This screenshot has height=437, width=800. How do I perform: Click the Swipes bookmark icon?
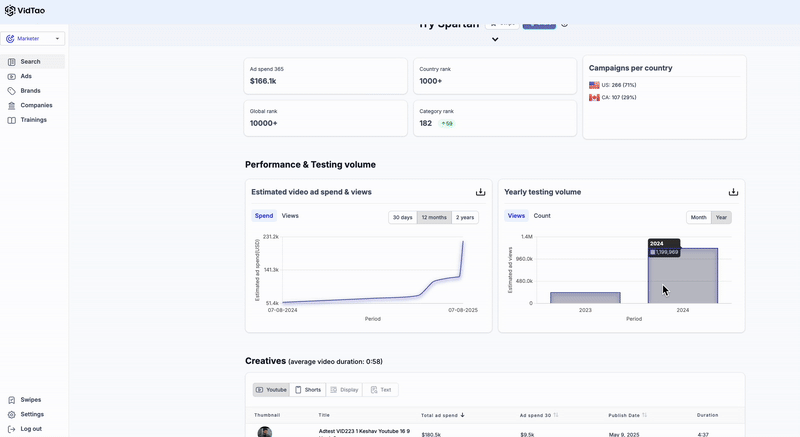tap(12, 400)
